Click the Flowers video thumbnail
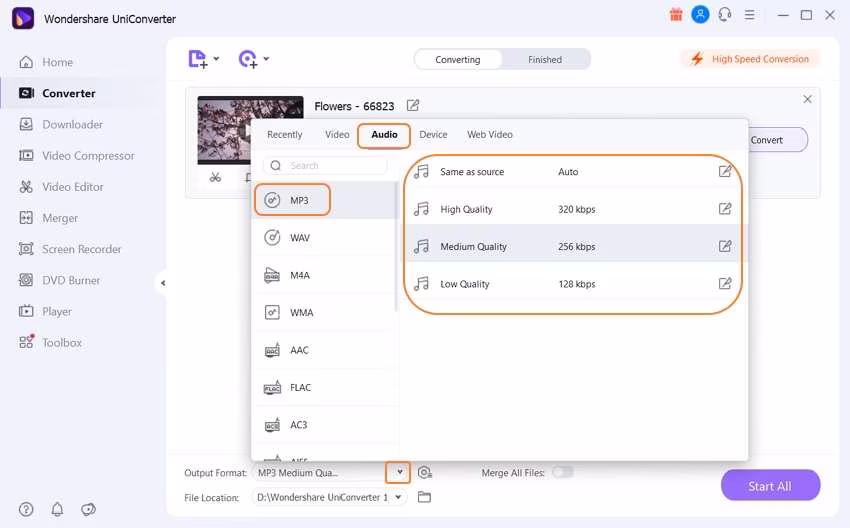Viewport: 850px width, 528px height. coord(224,130)
